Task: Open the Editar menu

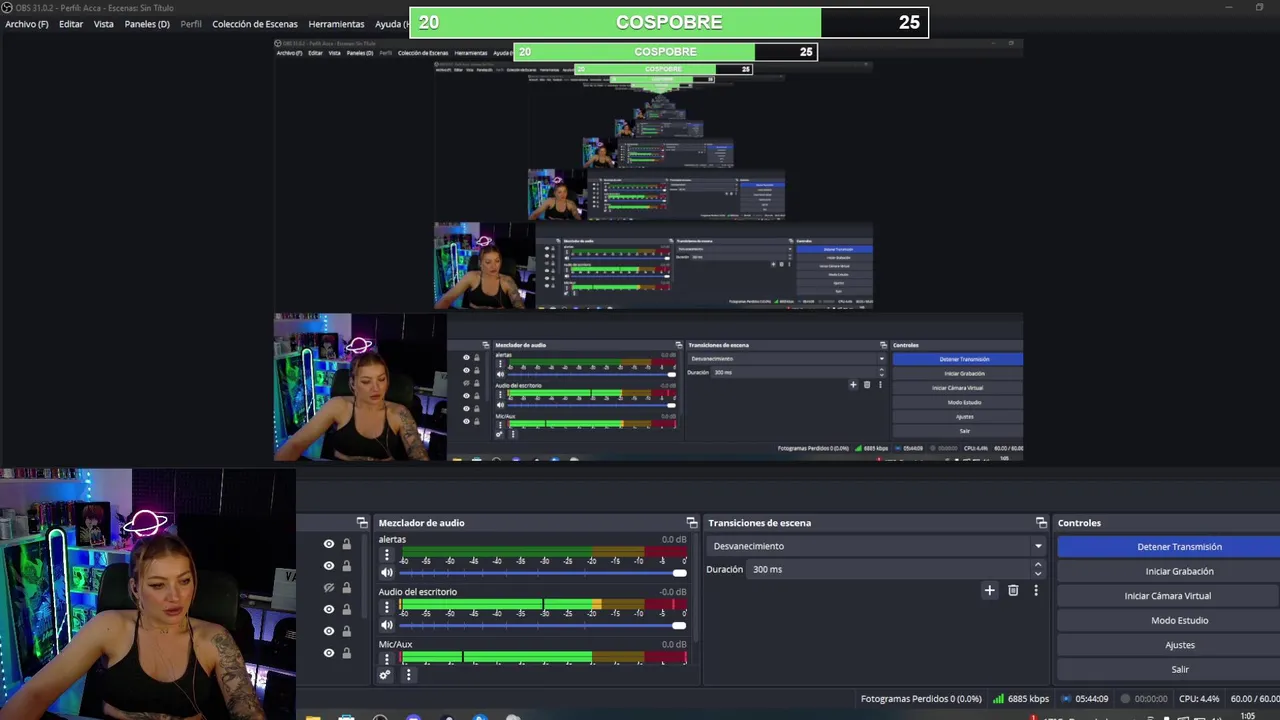Action: click(x=71, y=24)
